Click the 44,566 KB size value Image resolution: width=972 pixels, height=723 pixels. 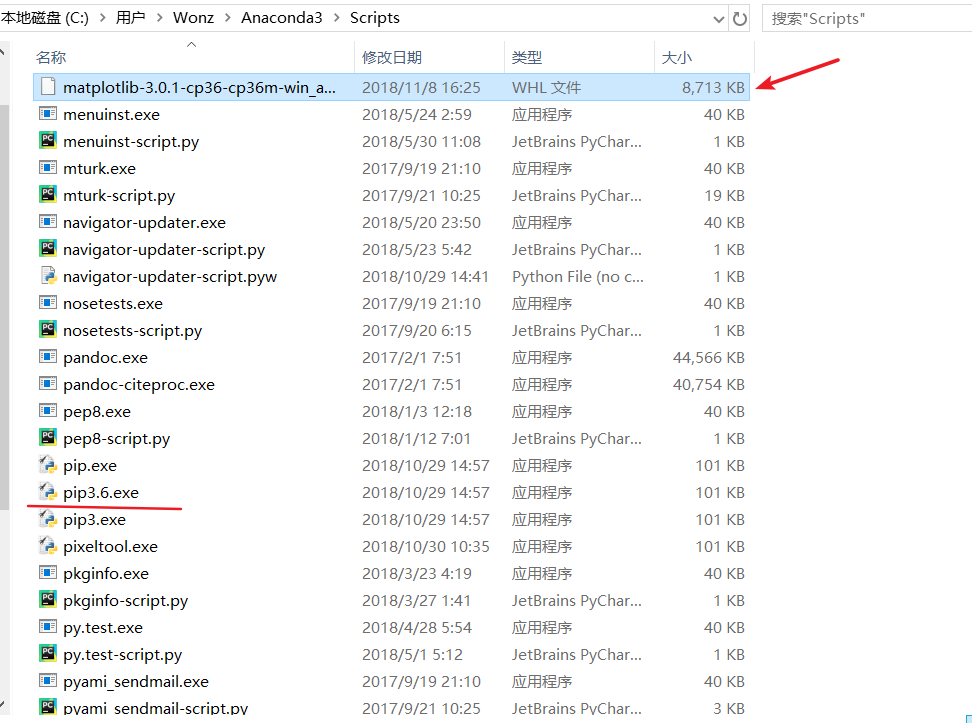709,358
